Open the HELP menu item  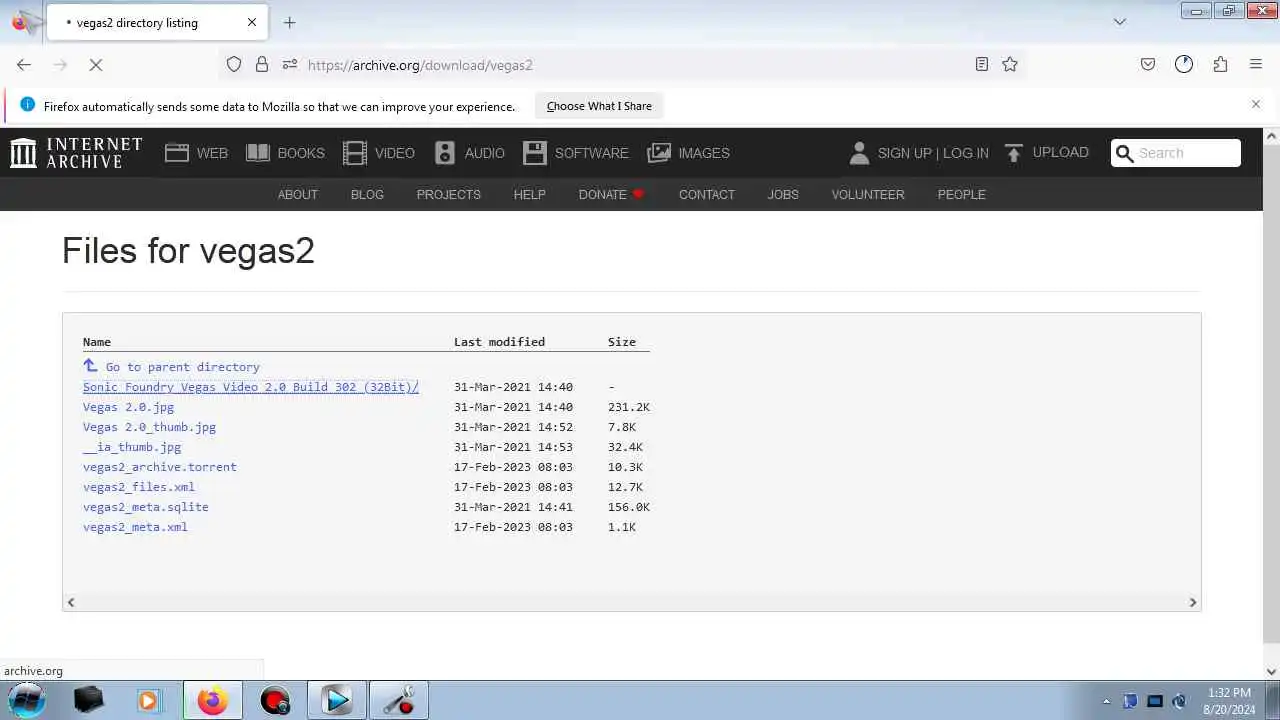(x=530, y=194)
